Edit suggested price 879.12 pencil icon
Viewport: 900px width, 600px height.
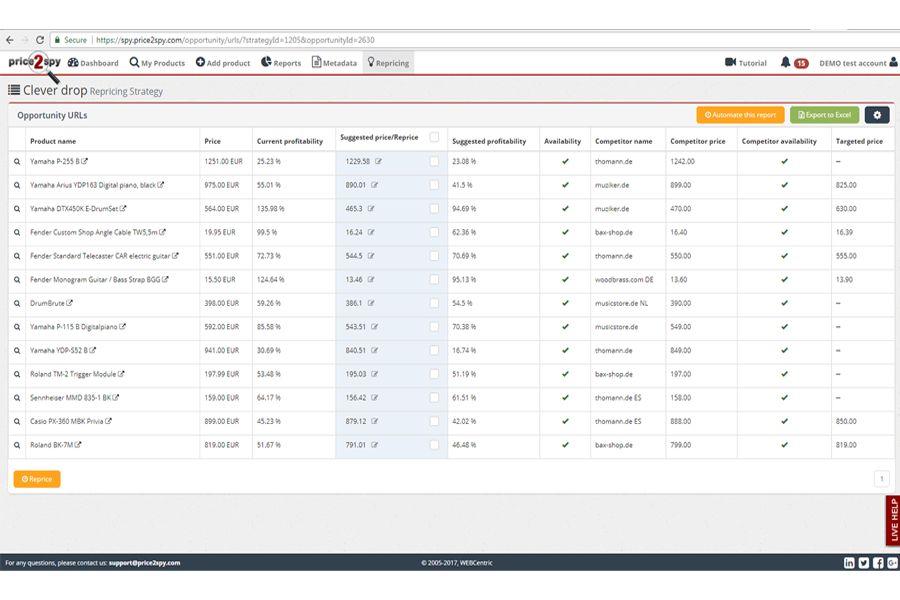(375, 421)
